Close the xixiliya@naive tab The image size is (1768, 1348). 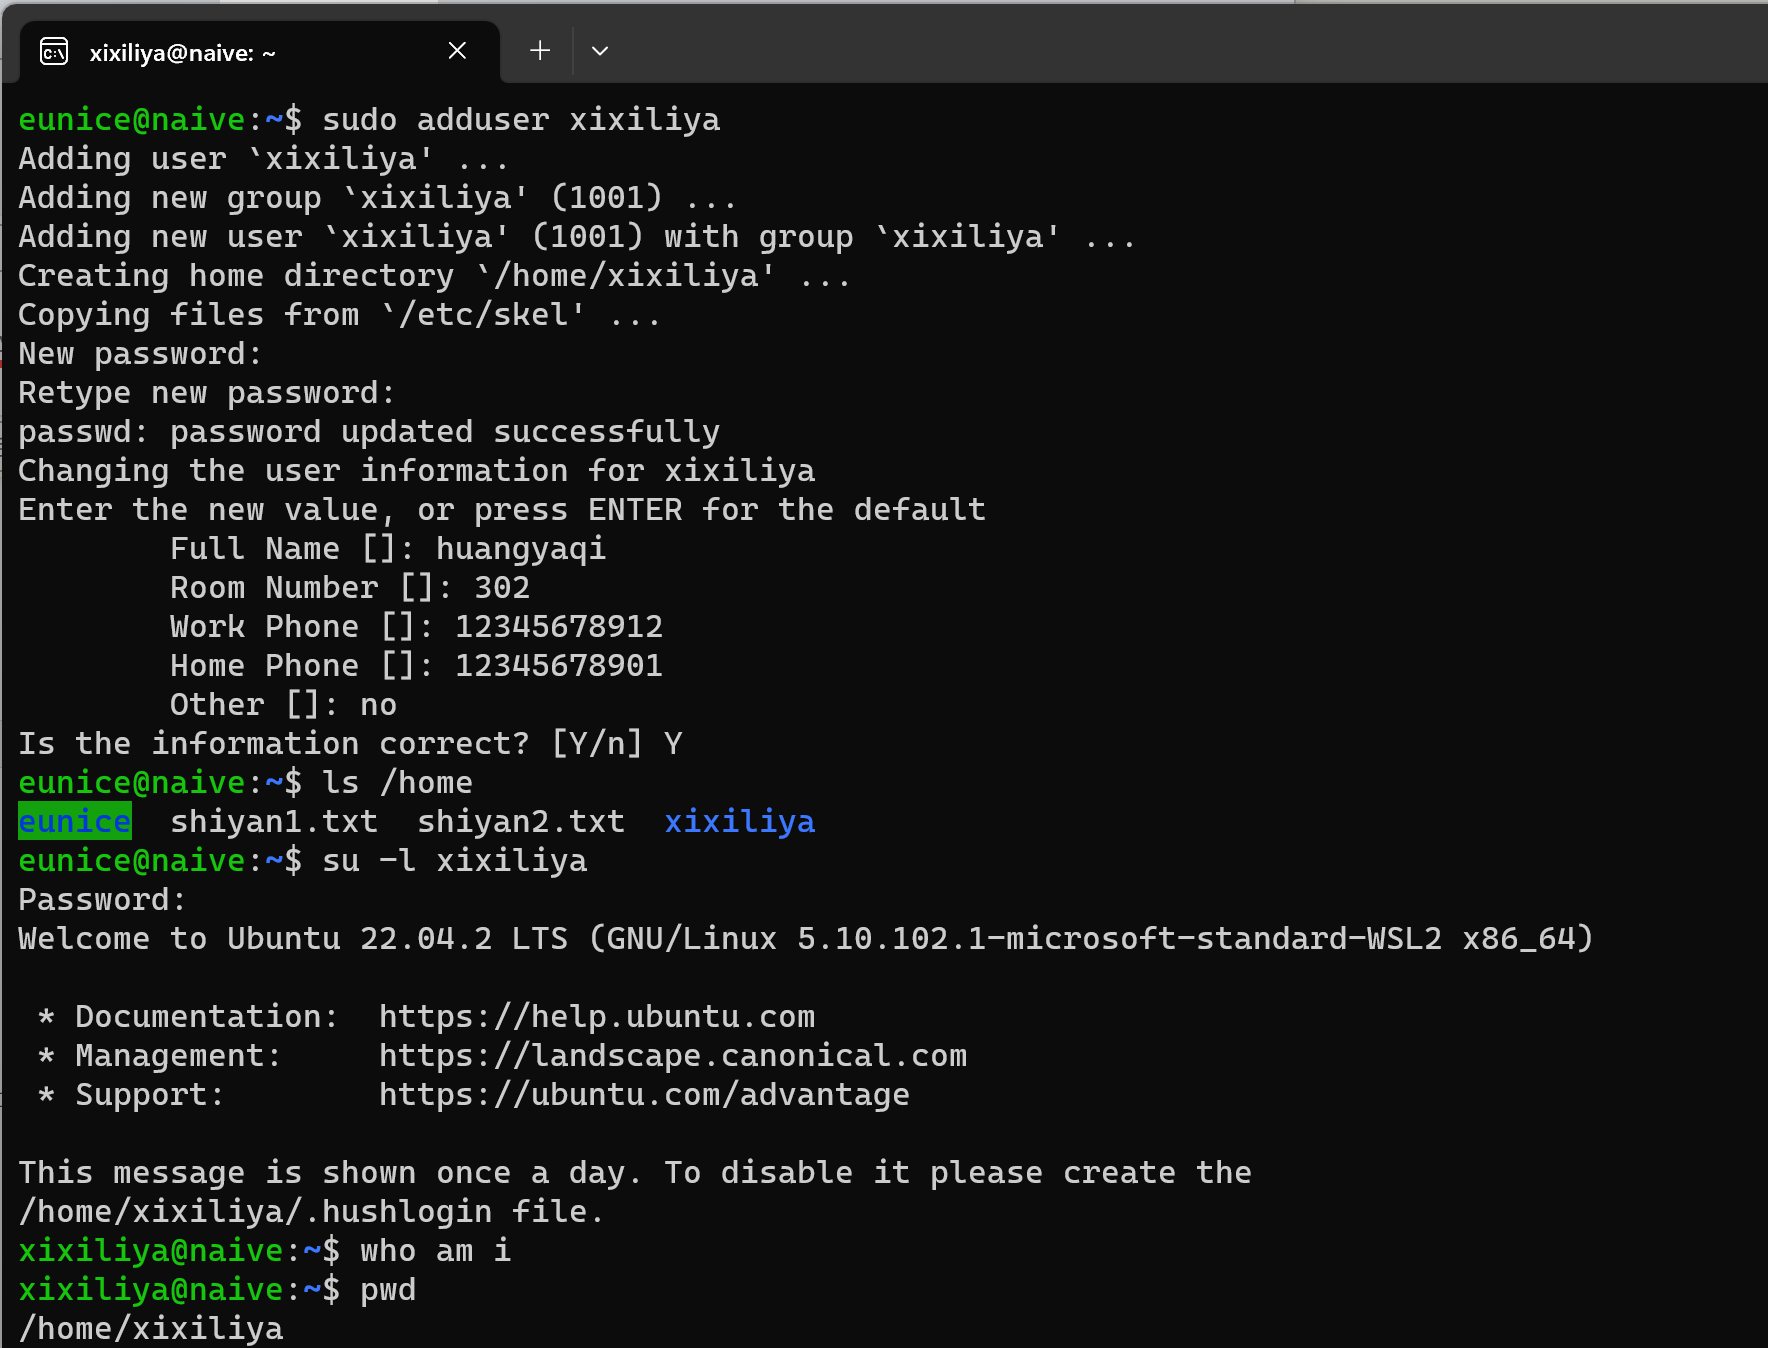tap(457, 50)
